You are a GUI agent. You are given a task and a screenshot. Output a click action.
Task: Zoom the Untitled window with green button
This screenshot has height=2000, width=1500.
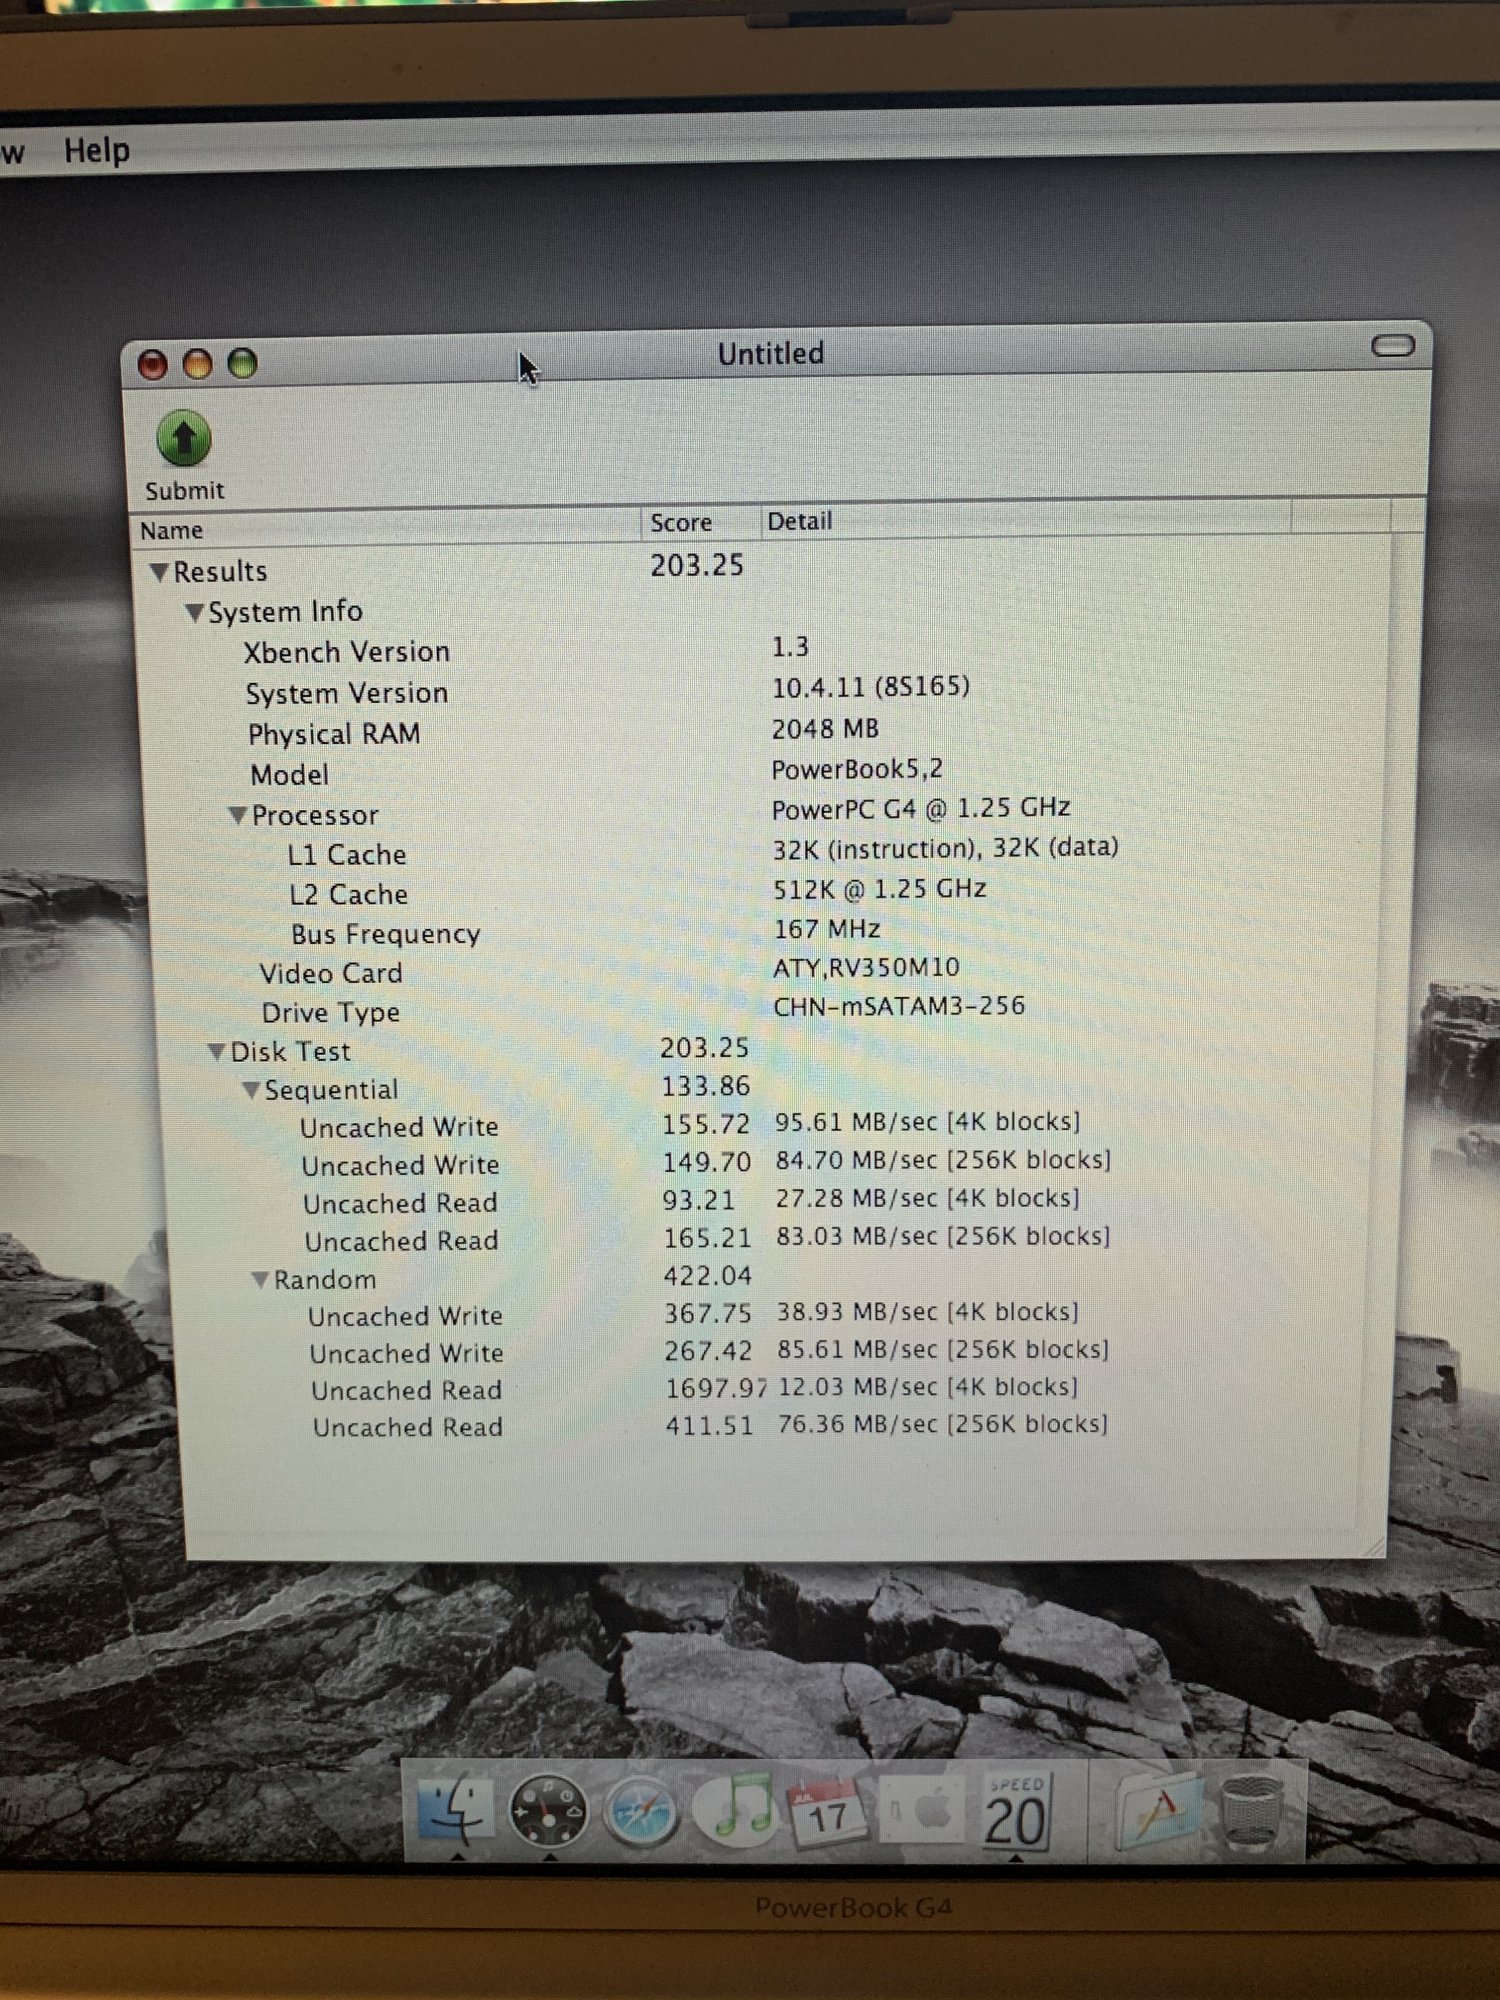242,363
